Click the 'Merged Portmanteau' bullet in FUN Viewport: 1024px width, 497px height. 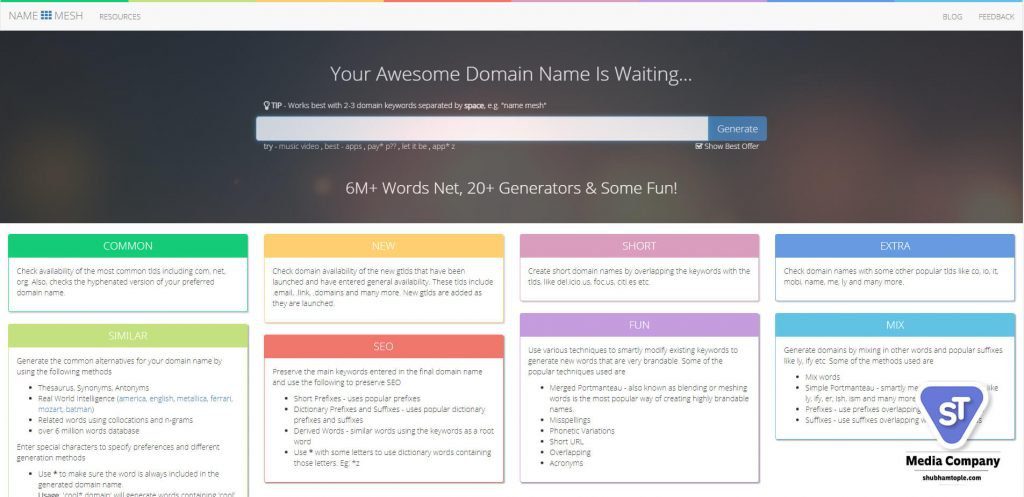coord(649,398)
